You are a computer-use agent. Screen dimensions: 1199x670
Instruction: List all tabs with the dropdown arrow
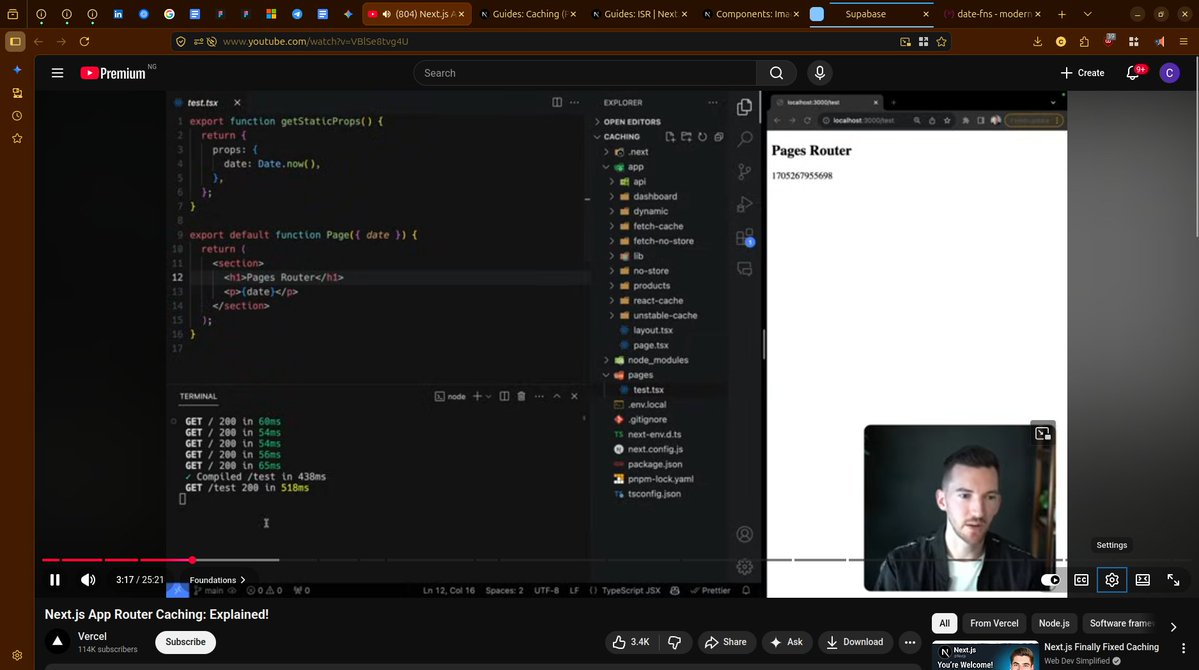click(1087, 14)
